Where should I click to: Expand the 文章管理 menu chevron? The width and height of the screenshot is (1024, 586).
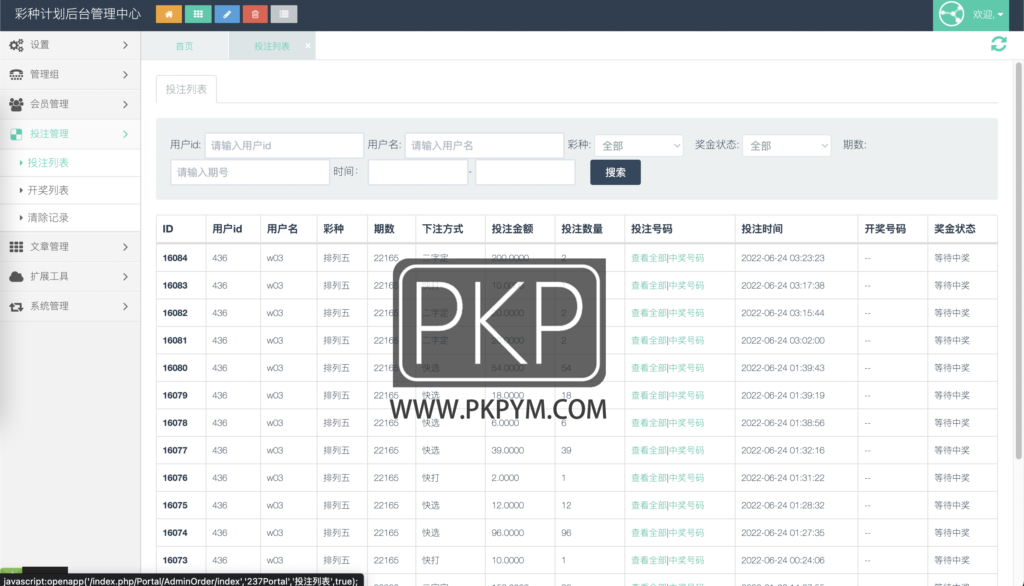click(125, 246)
